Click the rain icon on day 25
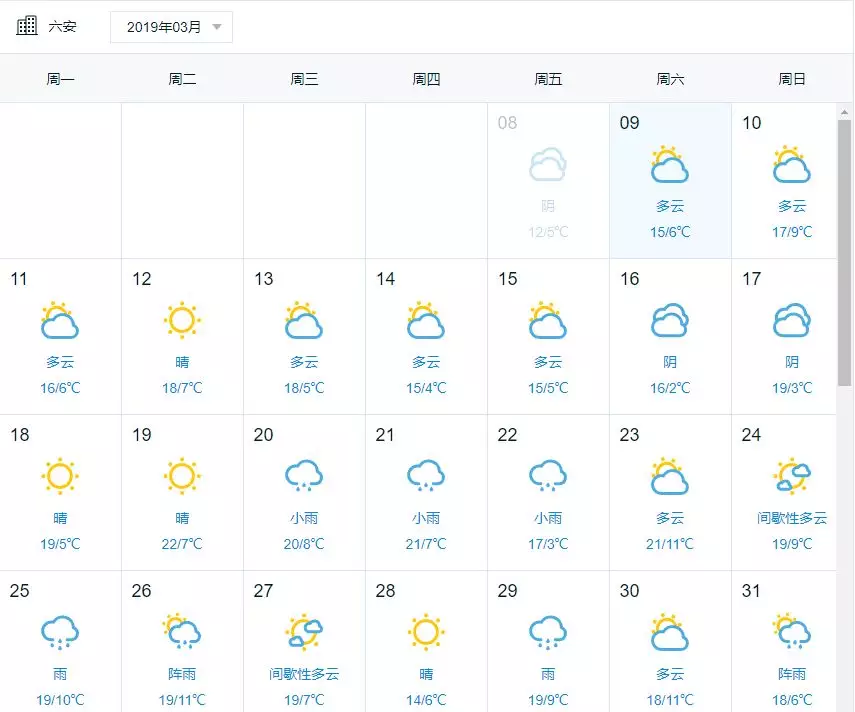The height and width of the screenshot is (712, 855). [x=60, y=632]
